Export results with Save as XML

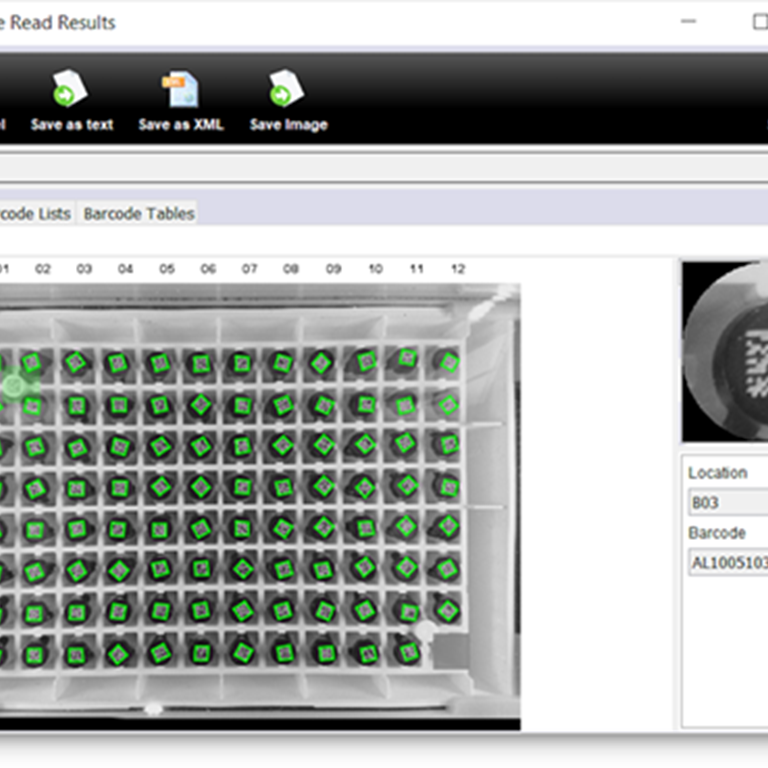click(180, 103)
